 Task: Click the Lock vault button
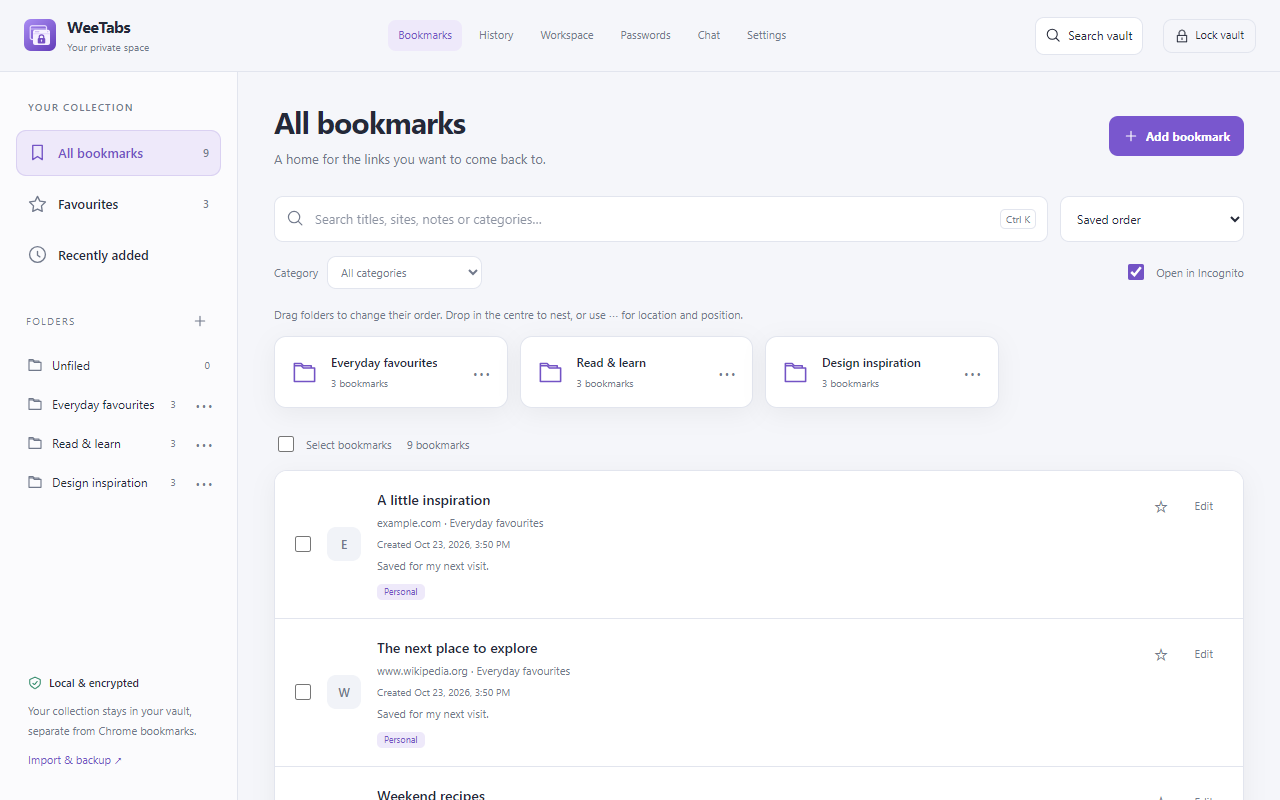(1209, 35)
